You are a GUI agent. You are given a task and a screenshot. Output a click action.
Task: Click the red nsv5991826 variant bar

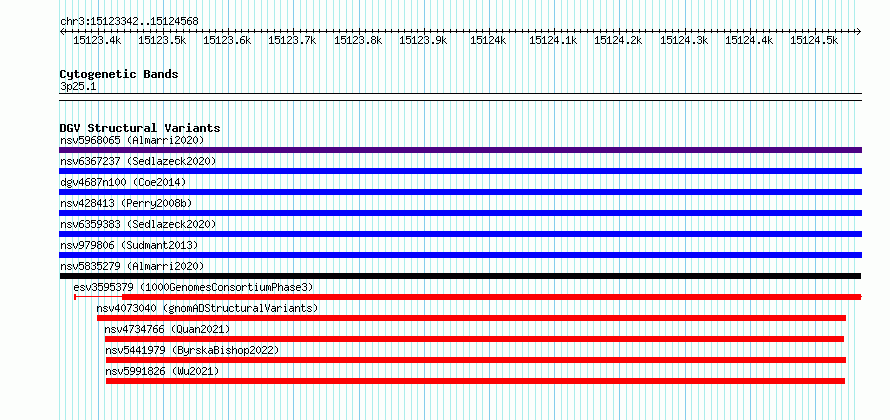click(475, 381)
